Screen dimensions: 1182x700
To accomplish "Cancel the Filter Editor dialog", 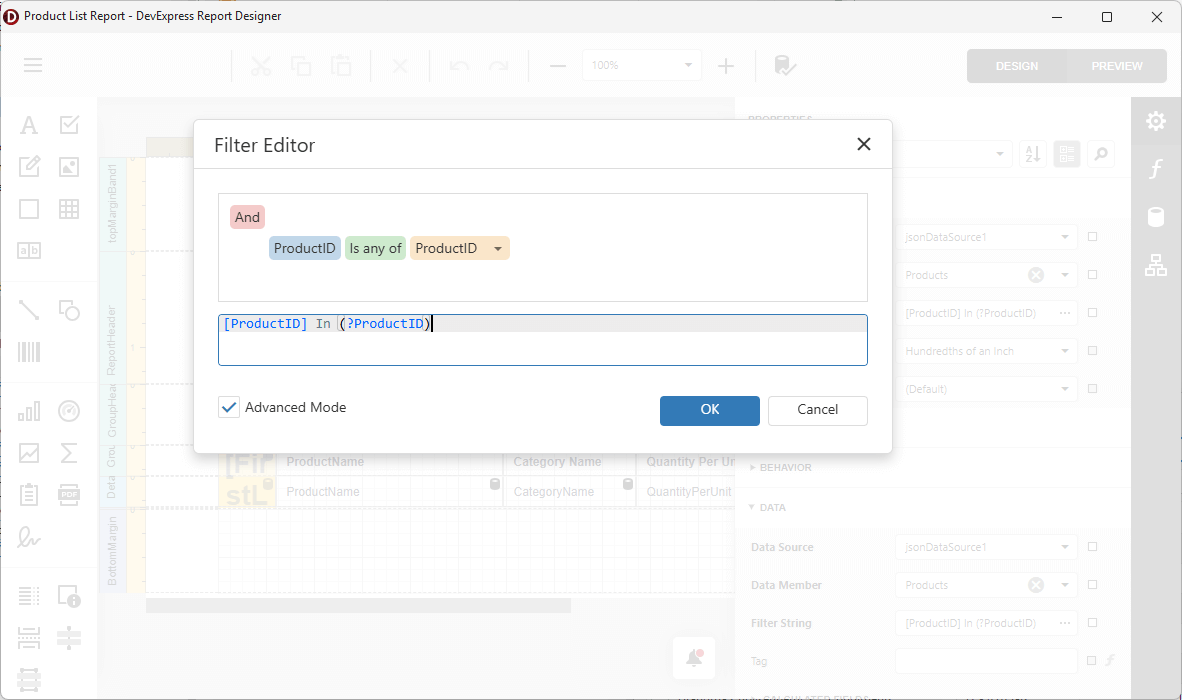I will pos(817,410).
